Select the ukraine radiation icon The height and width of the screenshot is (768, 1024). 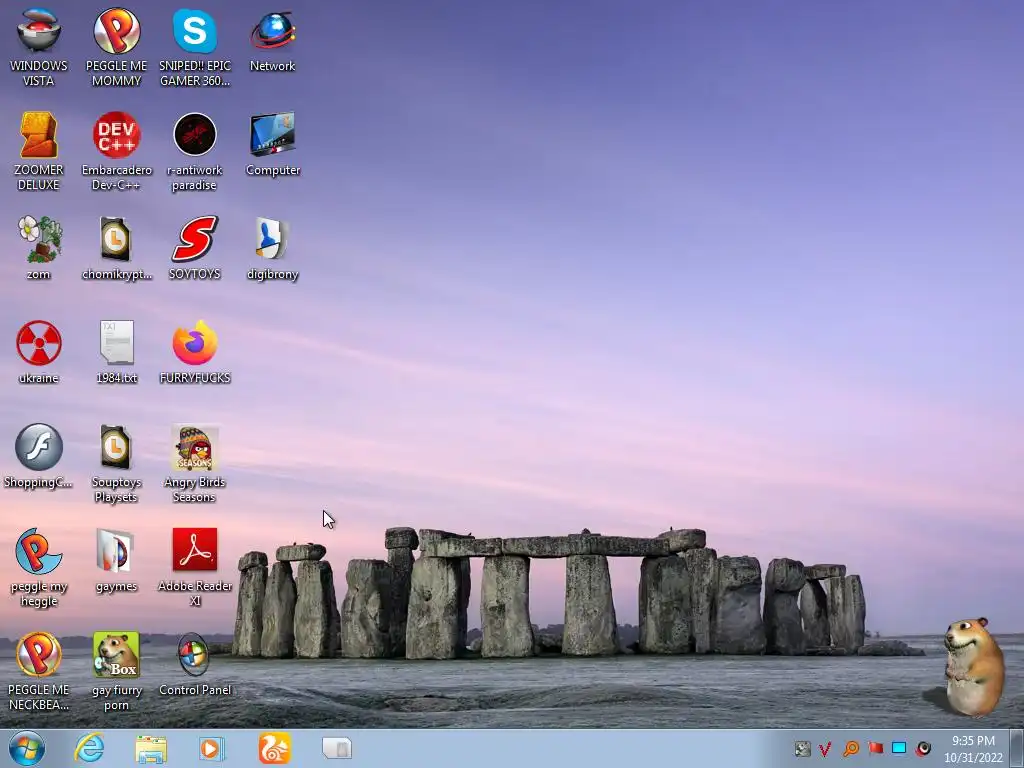[x=39, y=352]
